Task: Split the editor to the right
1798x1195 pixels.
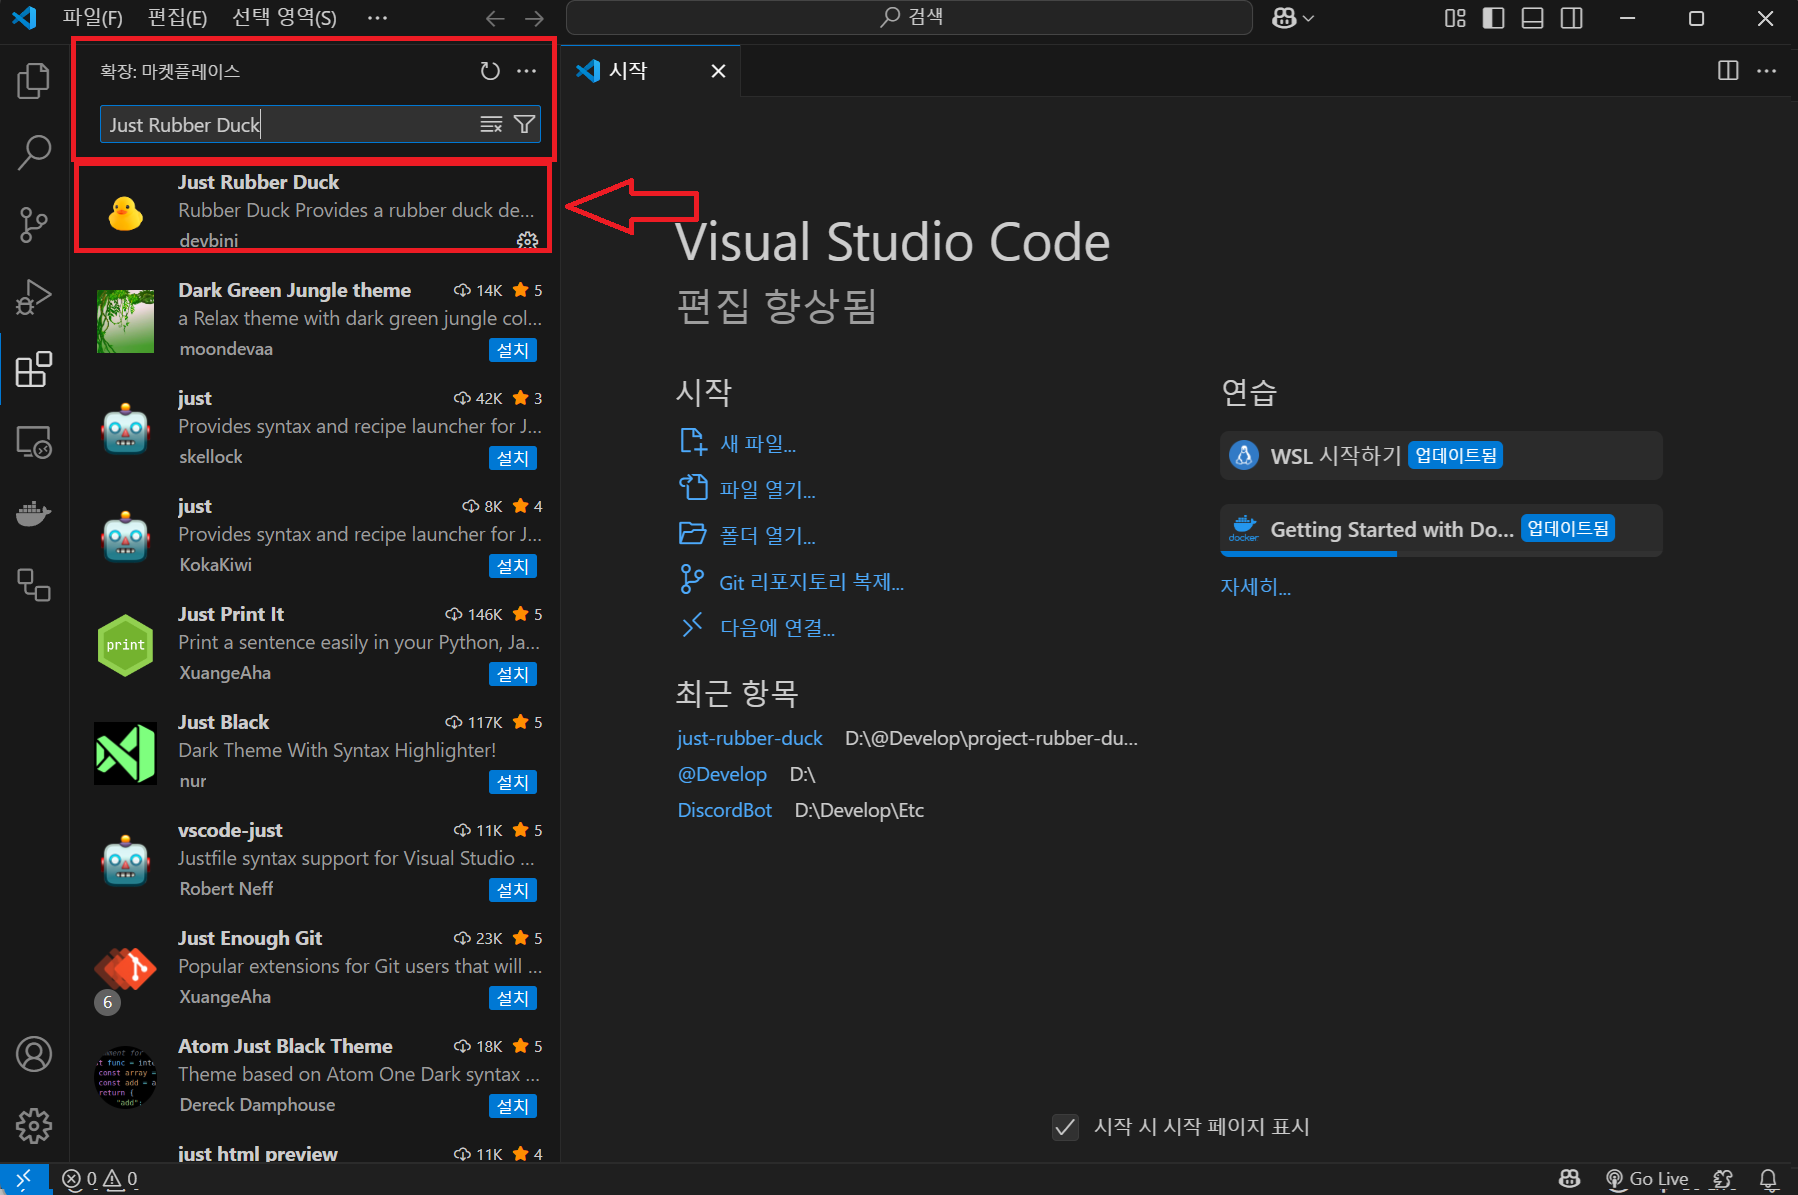Action: [x=1728, y=70]
